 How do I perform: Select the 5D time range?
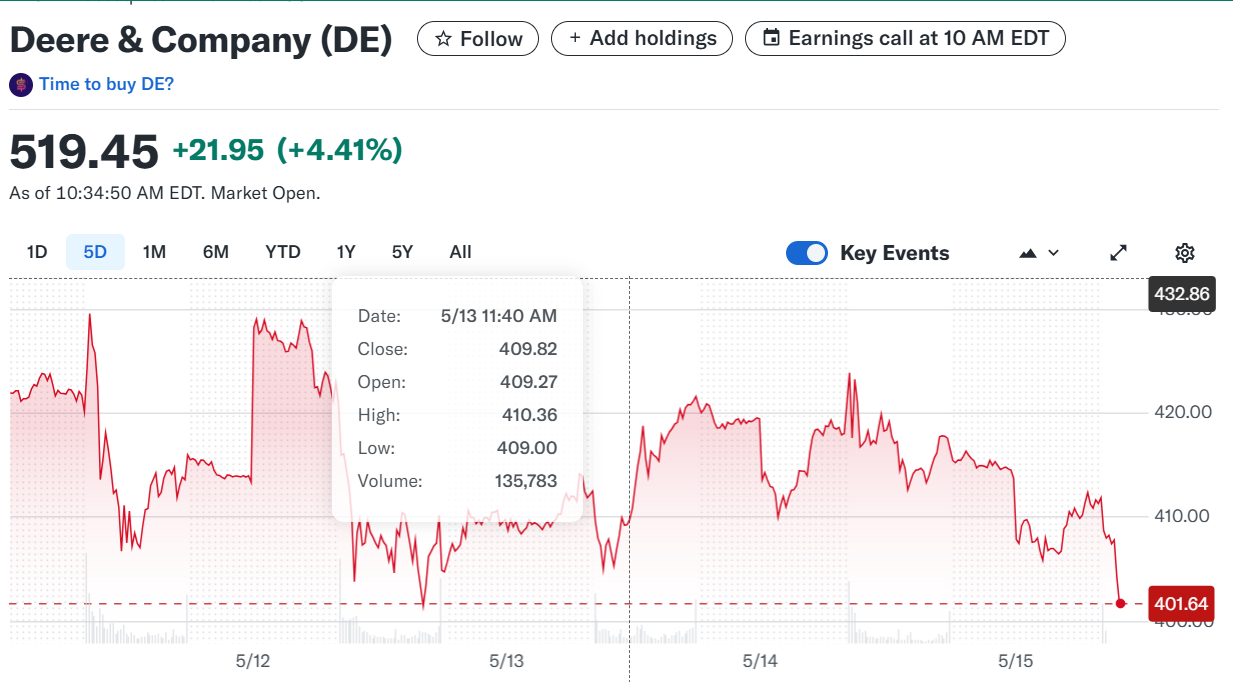pos(95,252)
